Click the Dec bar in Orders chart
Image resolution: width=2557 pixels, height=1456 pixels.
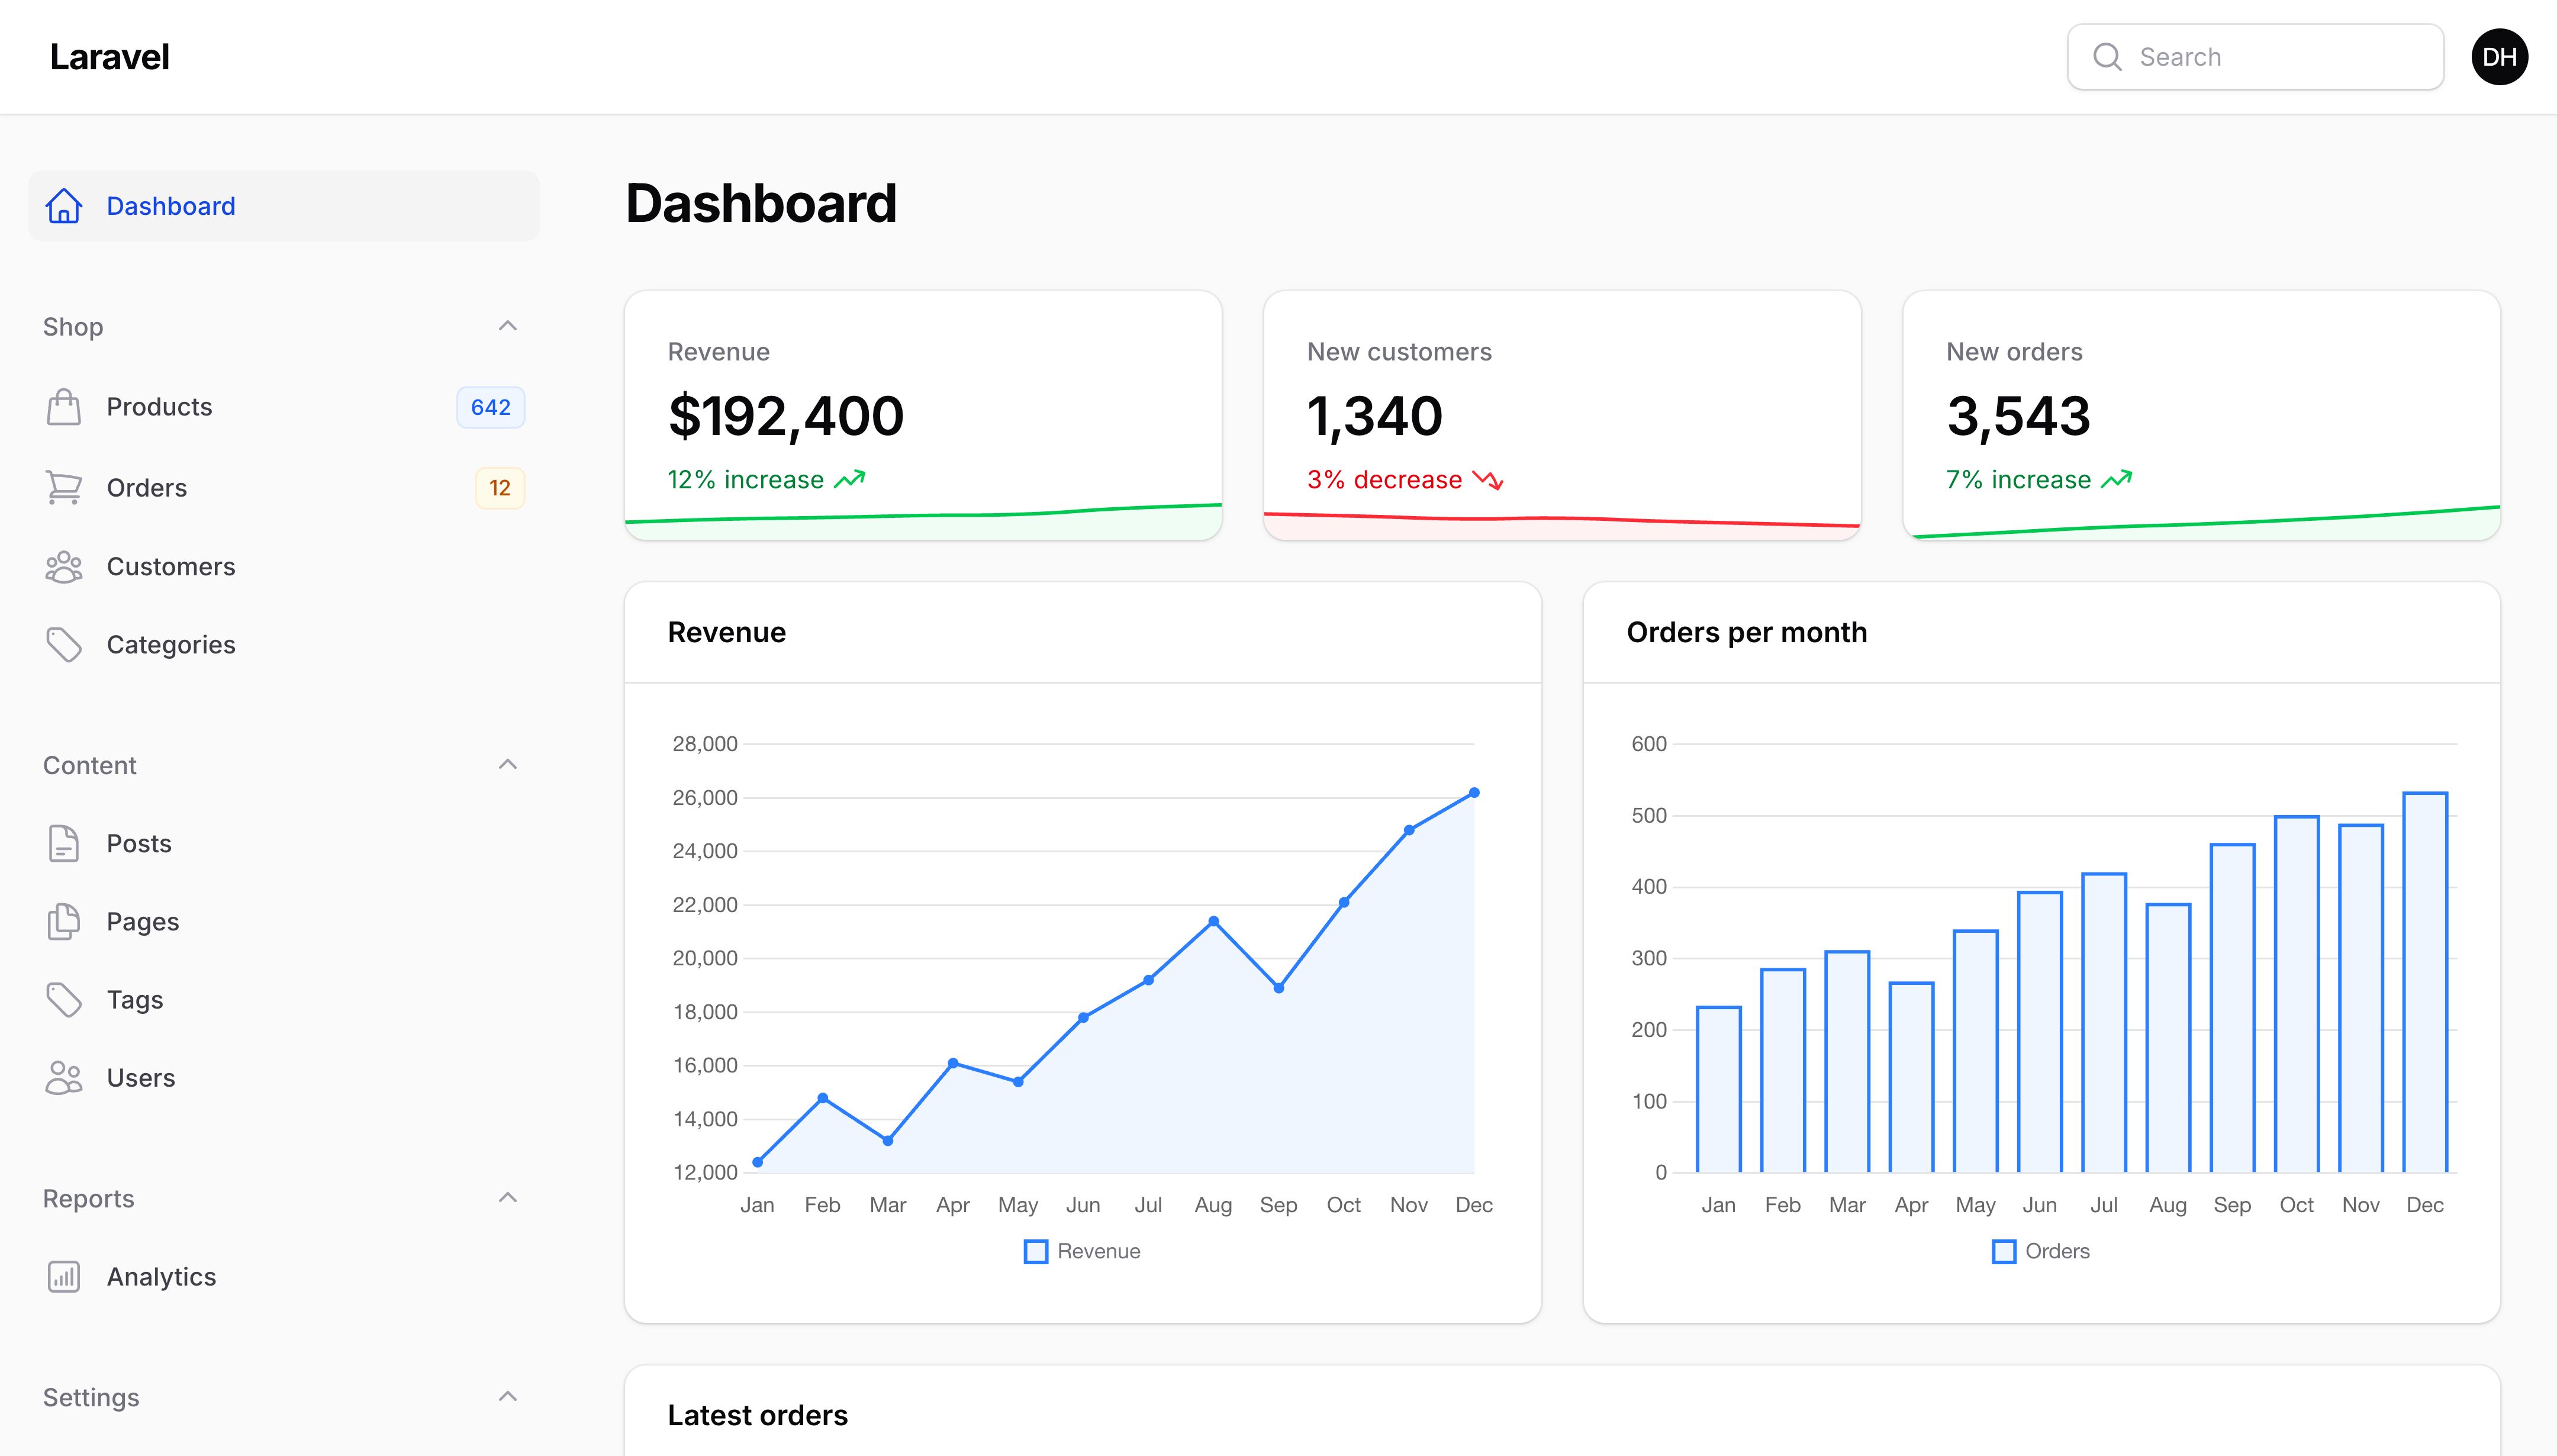(2425, 983)
